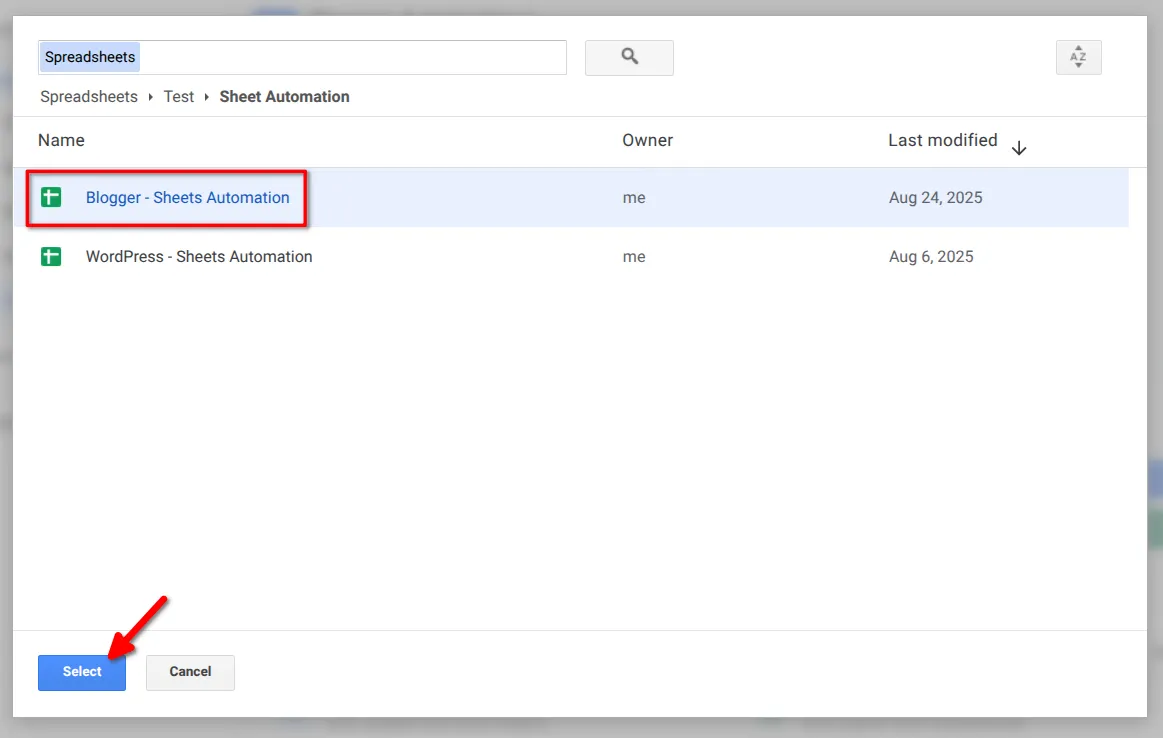Expand the breadcrumb arrow after Spreadsheets
The image size is (1163, 738).
pos(150,96)
